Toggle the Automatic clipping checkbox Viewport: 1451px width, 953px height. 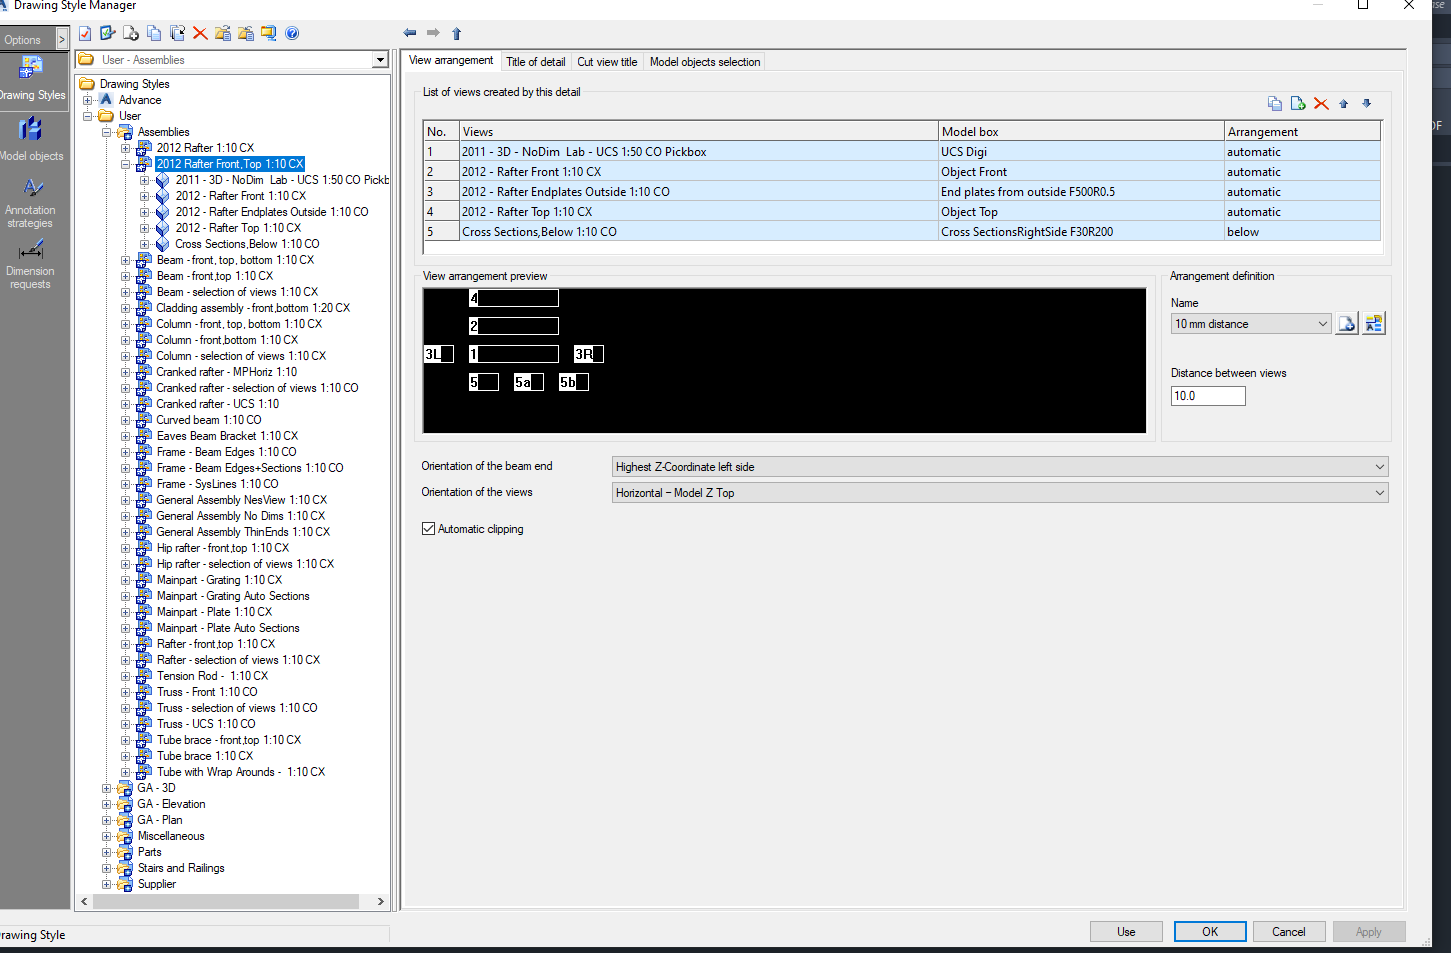[x=429, y=529]
